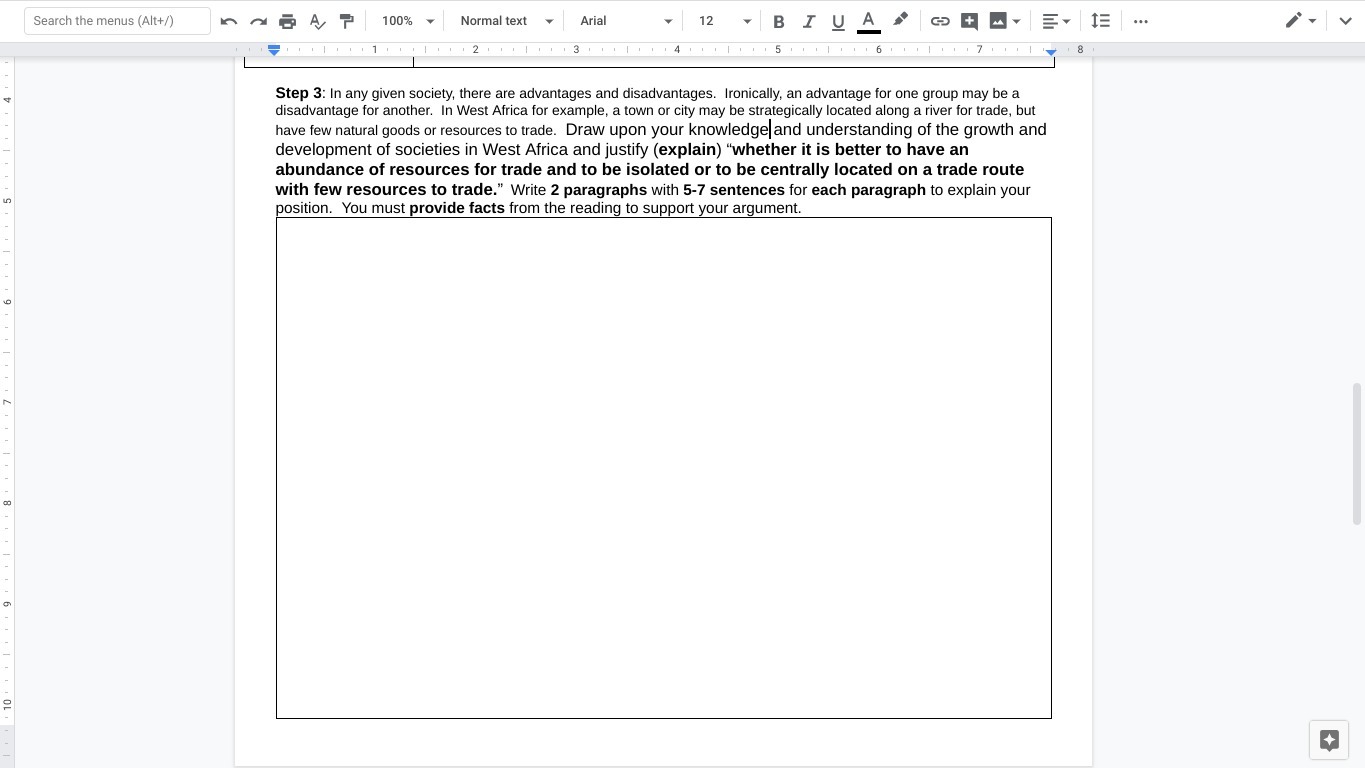This screenshot has height=768, width=1365.
Task: Show more toolbar options ellipsis
Action: click(x=1141, y=21)
